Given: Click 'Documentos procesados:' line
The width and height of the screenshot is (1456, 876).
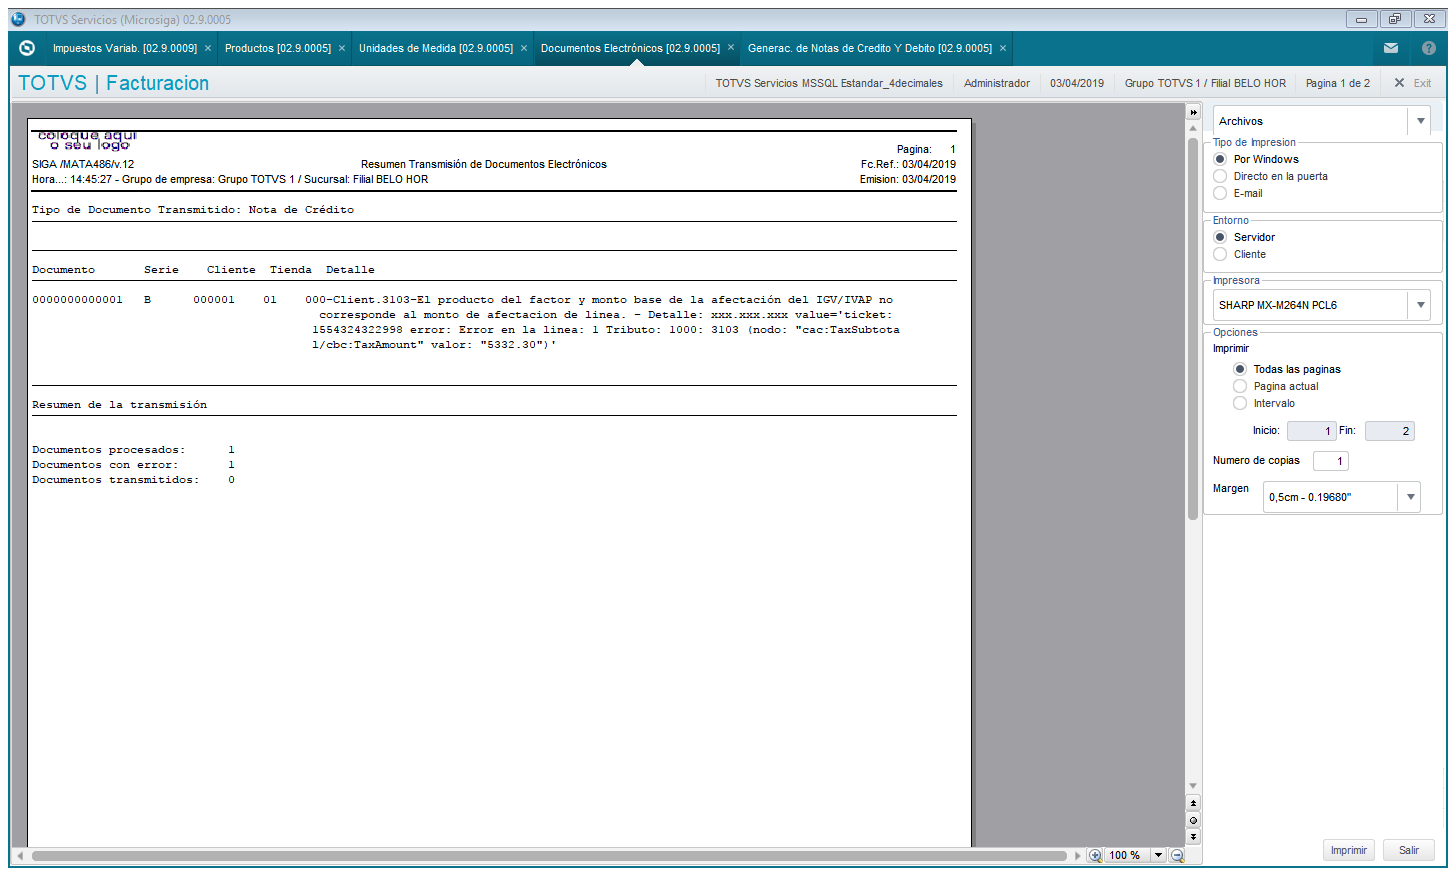Looking at the screenshot, I should coord(133,450).
